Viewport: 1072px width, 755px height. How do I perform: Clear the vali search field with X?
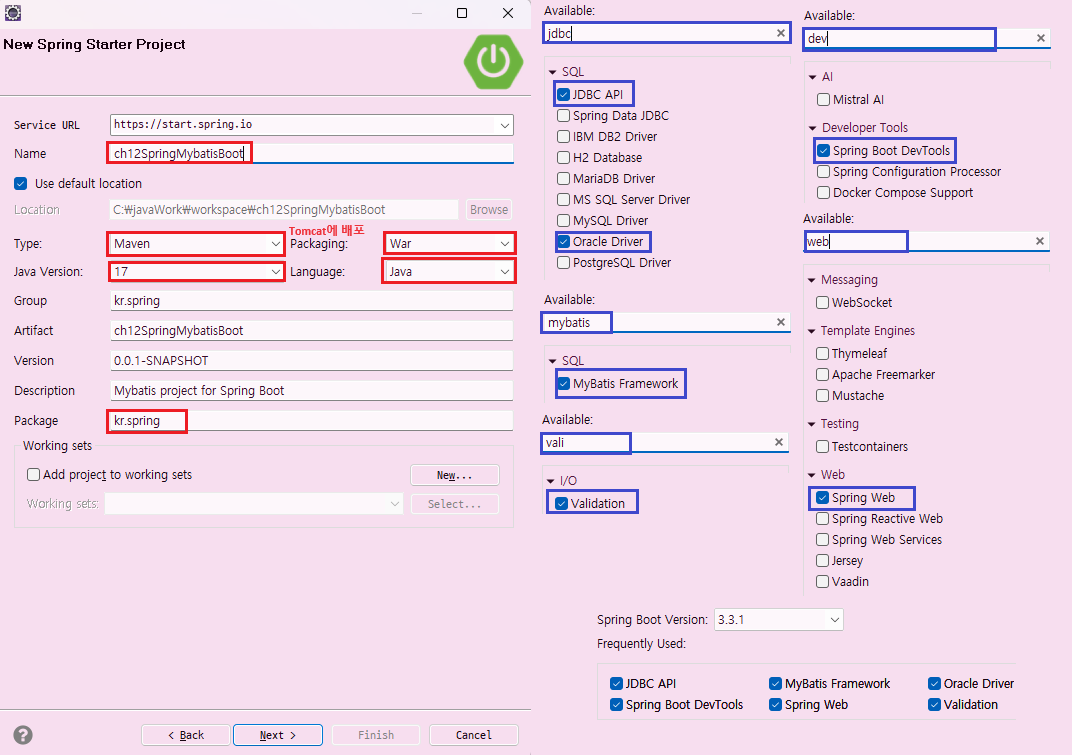tap(779, 442)
